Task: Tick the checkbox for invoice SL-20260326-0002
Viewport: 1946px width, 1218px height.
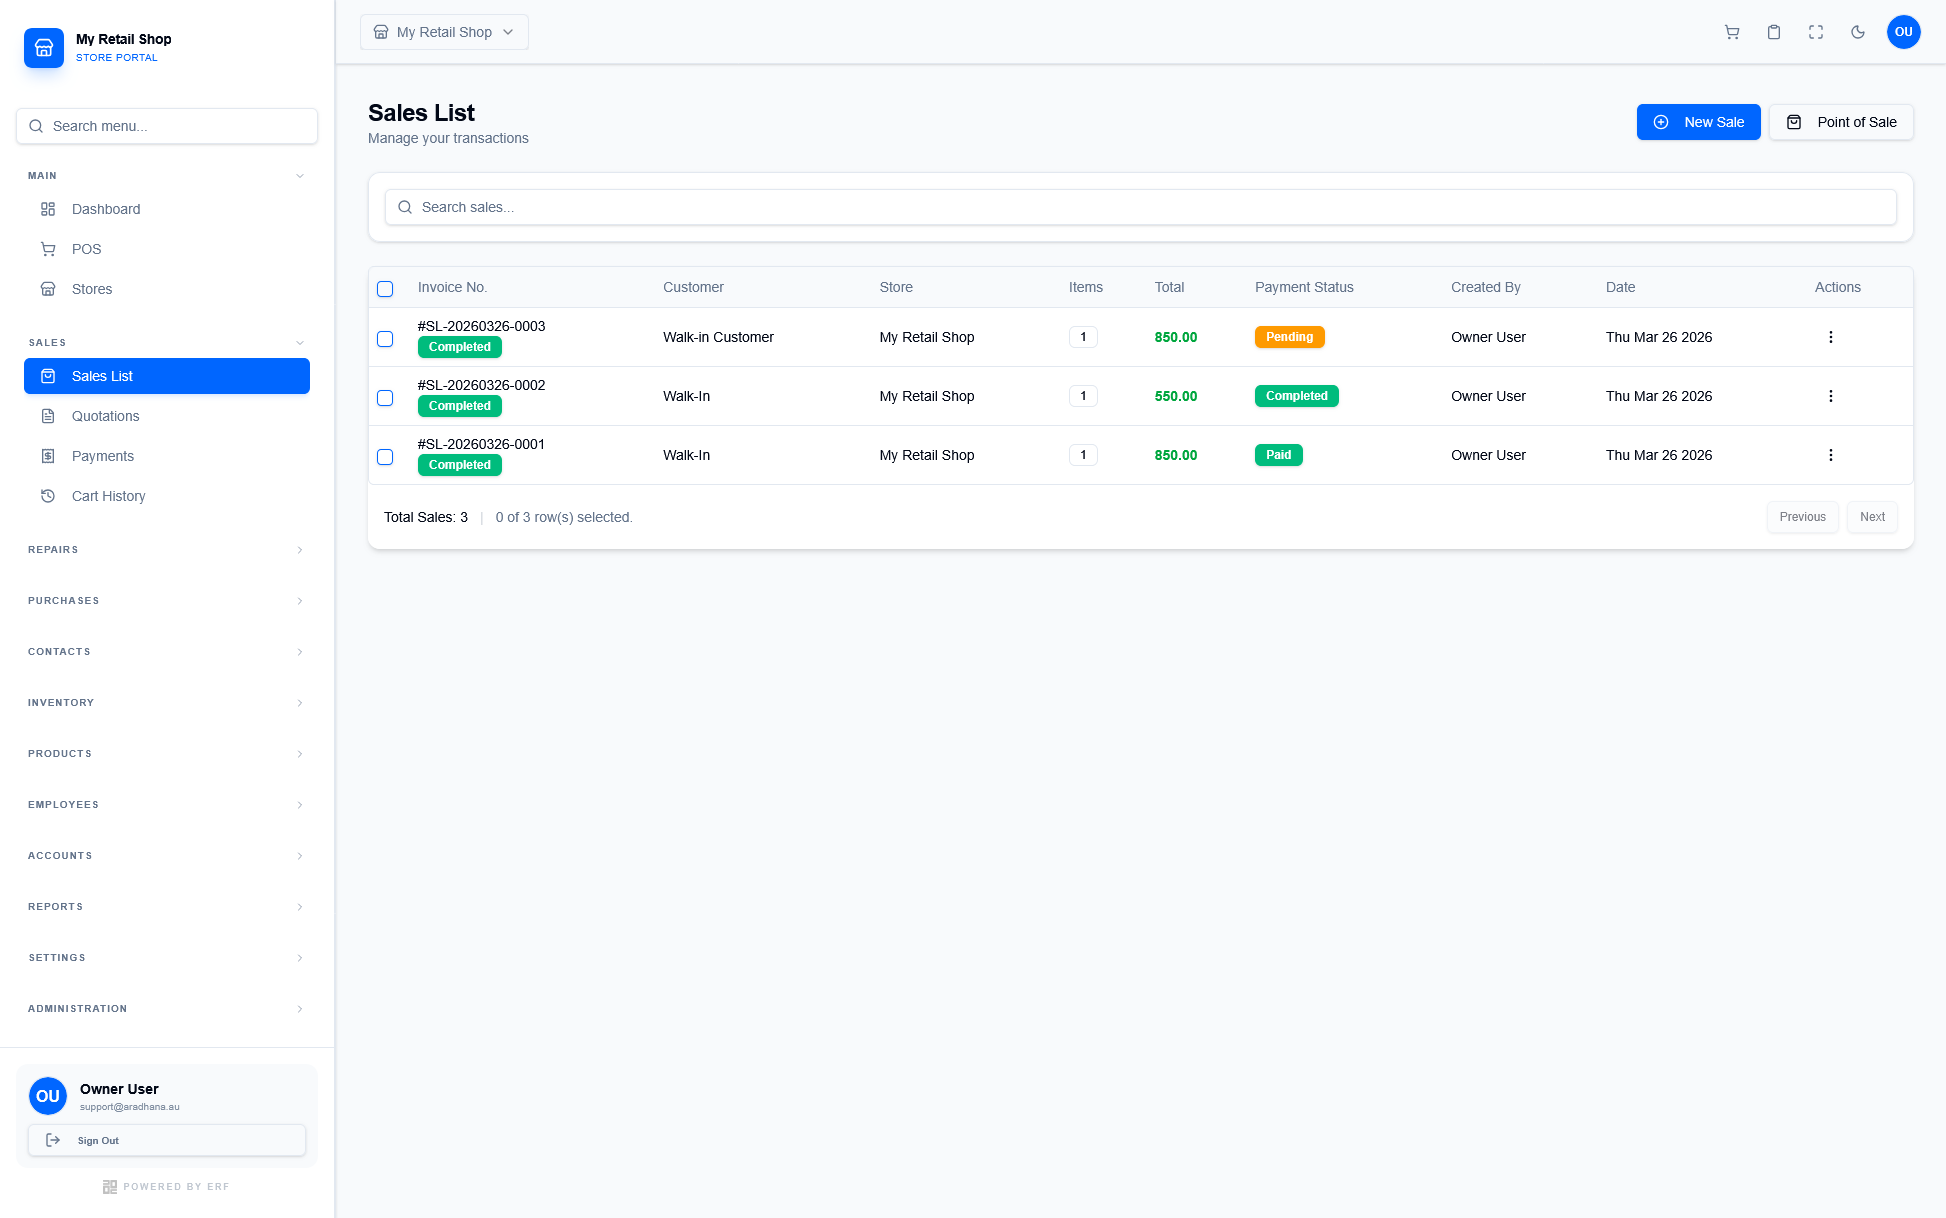Action: tap(385, 398)
